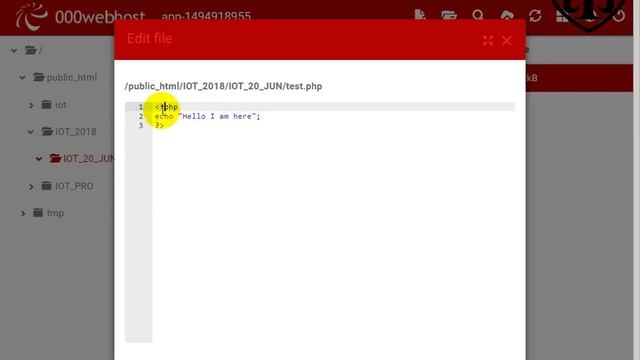Click the <?php tag on line 1
The image size is (640, 360).
click(166, 107)
